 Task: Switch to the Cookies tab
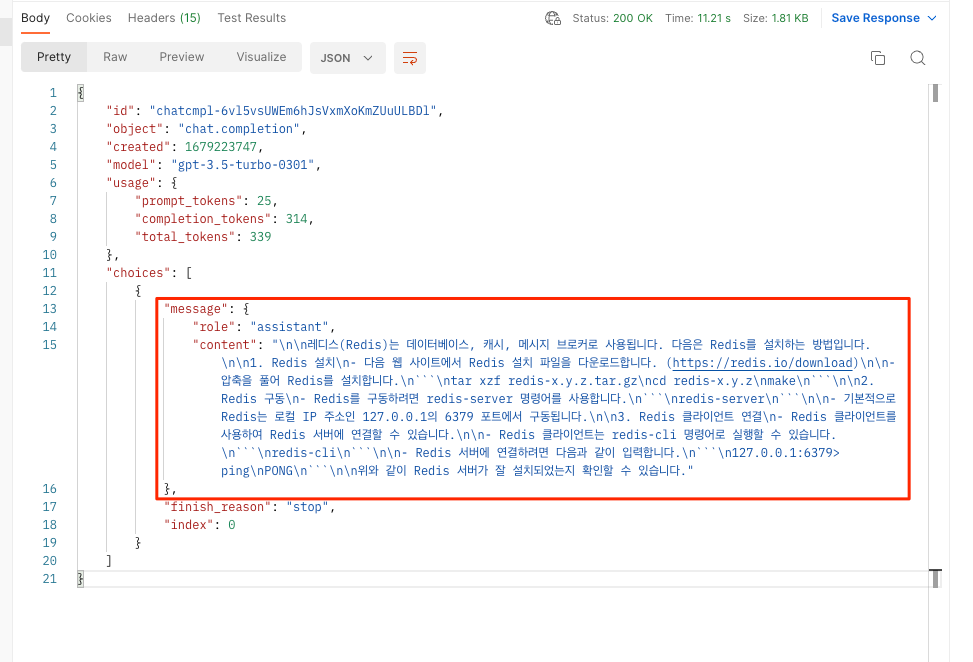coord(89,18)
